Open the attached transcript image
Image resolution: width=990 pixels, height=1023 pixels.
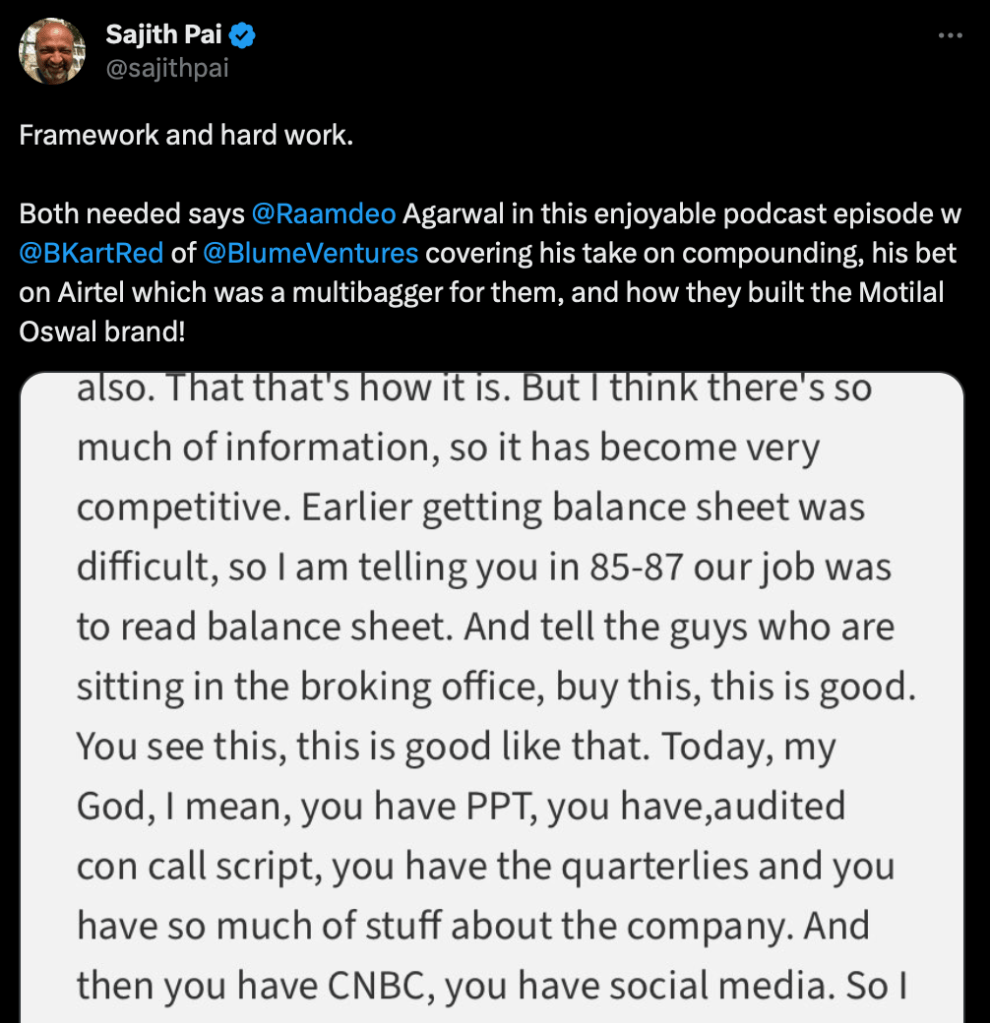click(x=490, y=700)
